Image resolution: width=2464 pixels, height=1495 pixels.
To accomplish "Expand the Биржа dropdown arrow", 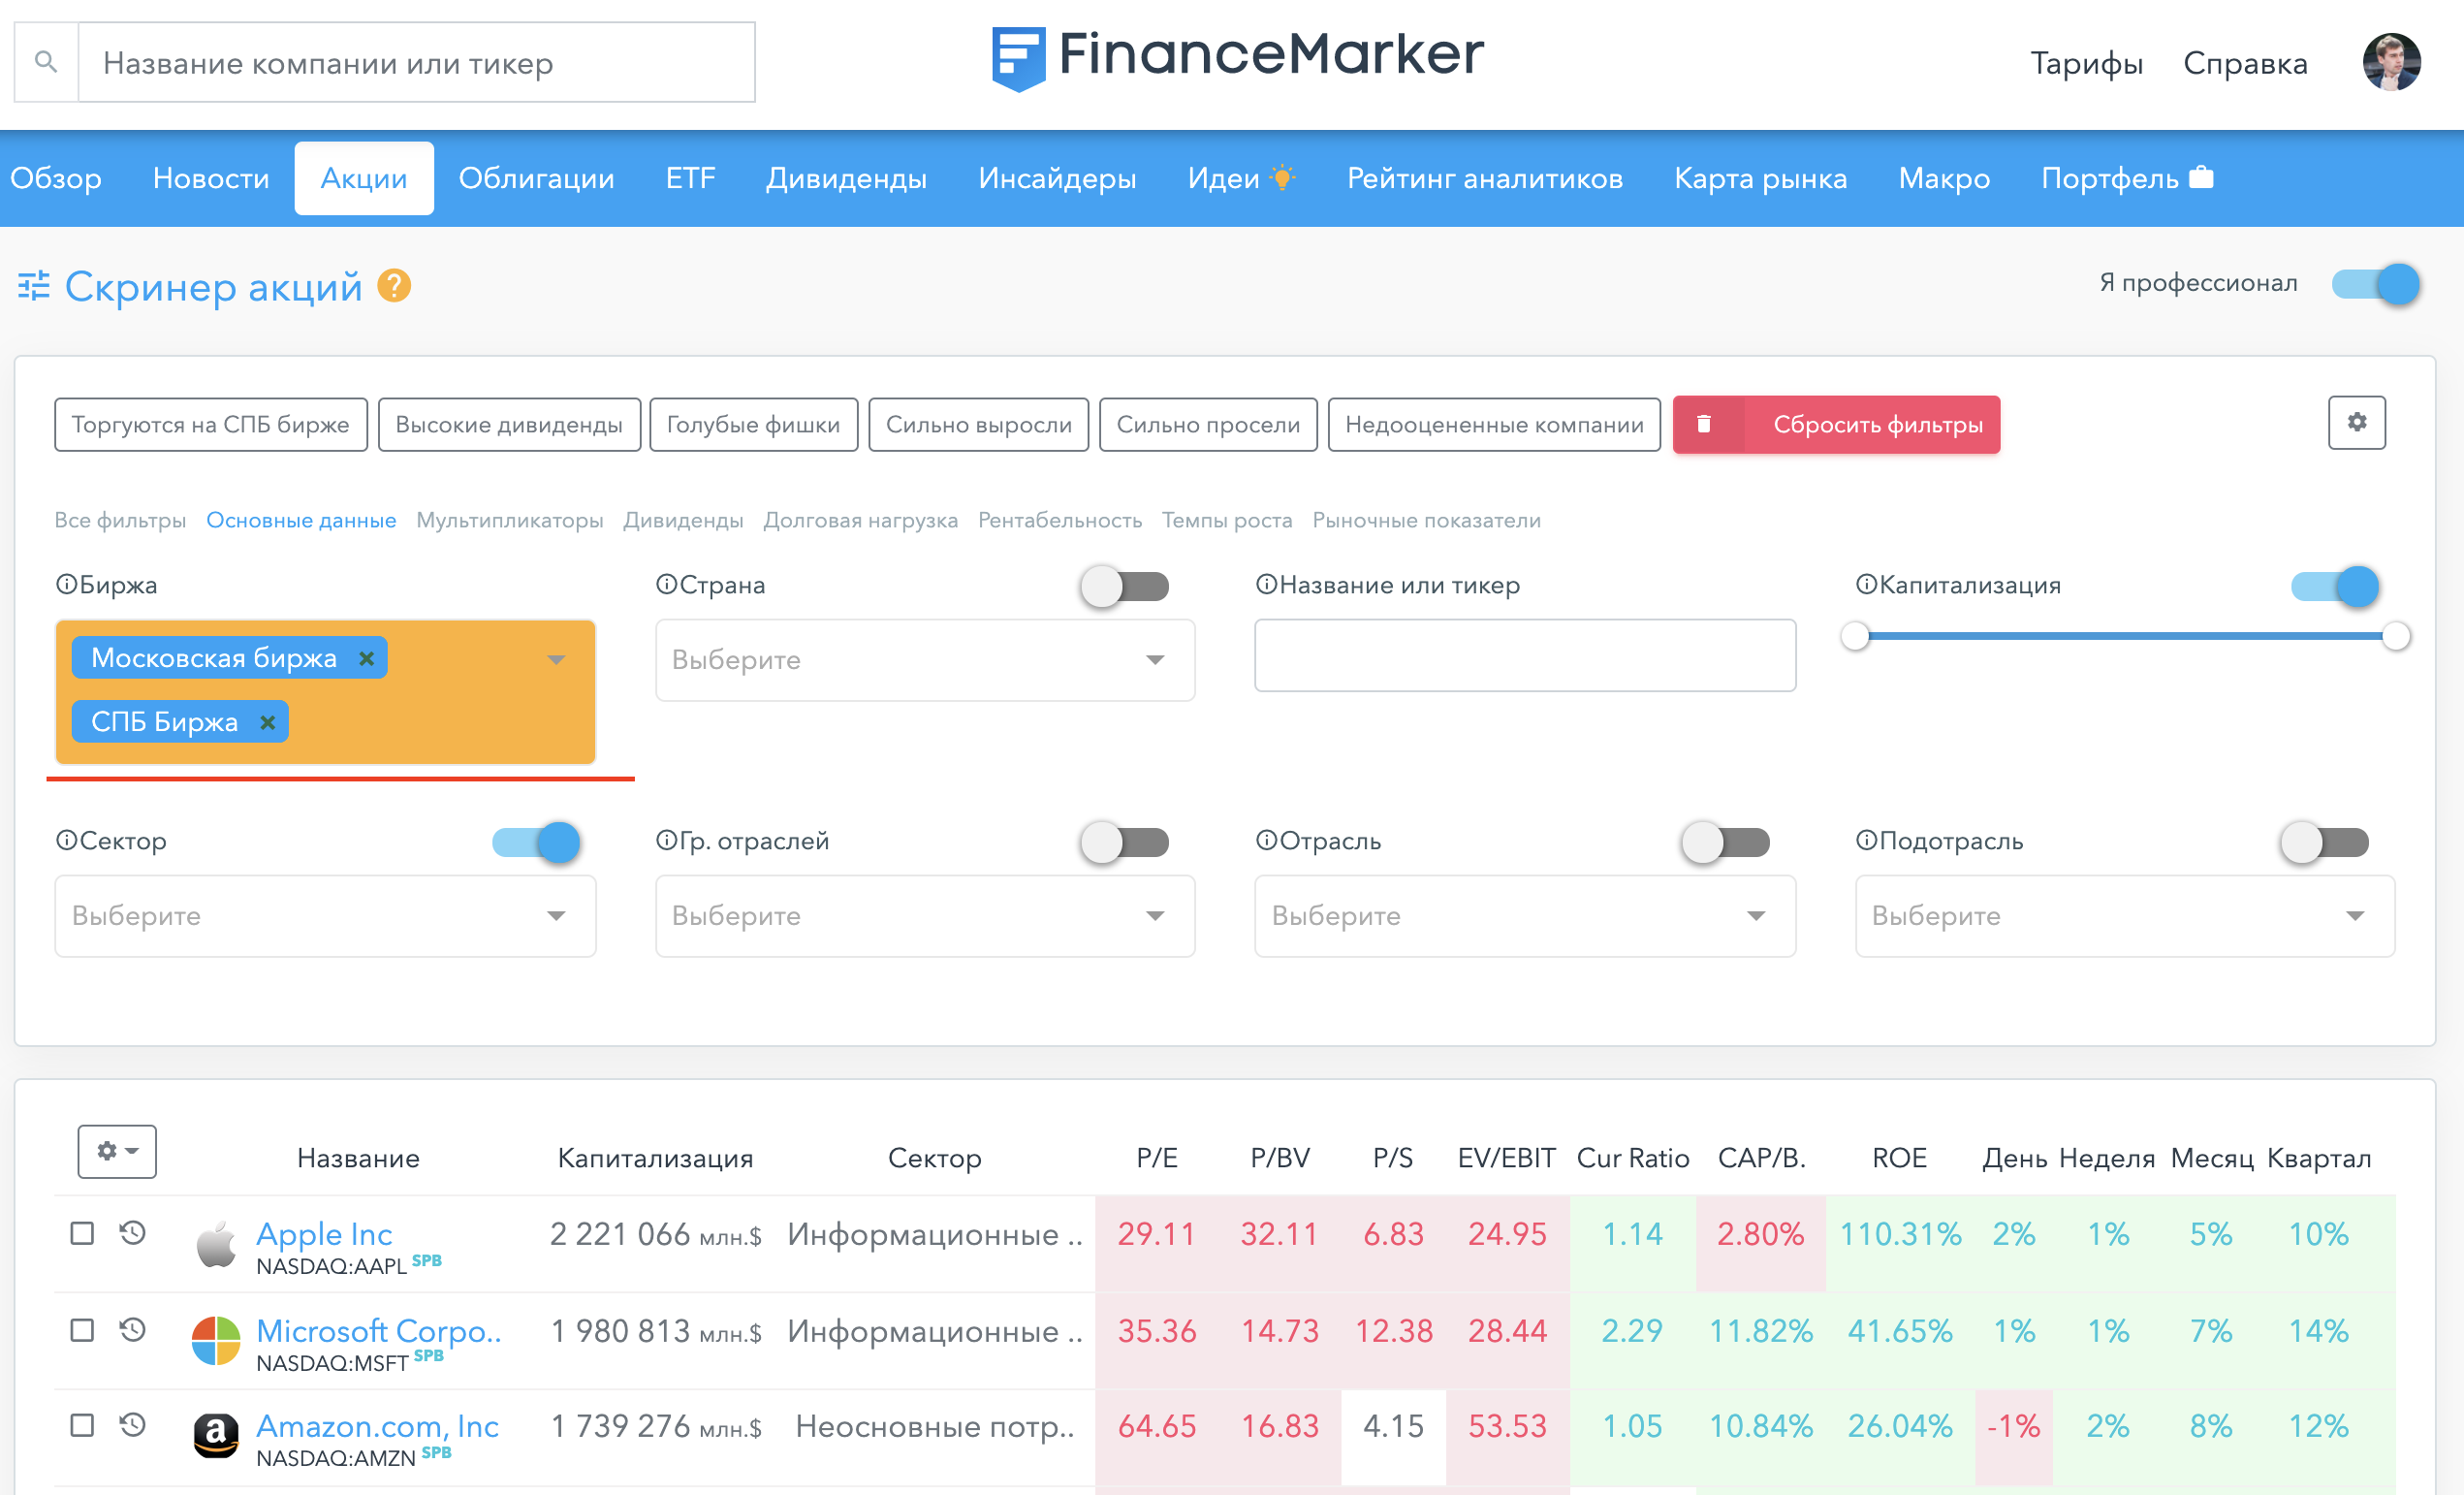I will (556, 659).
